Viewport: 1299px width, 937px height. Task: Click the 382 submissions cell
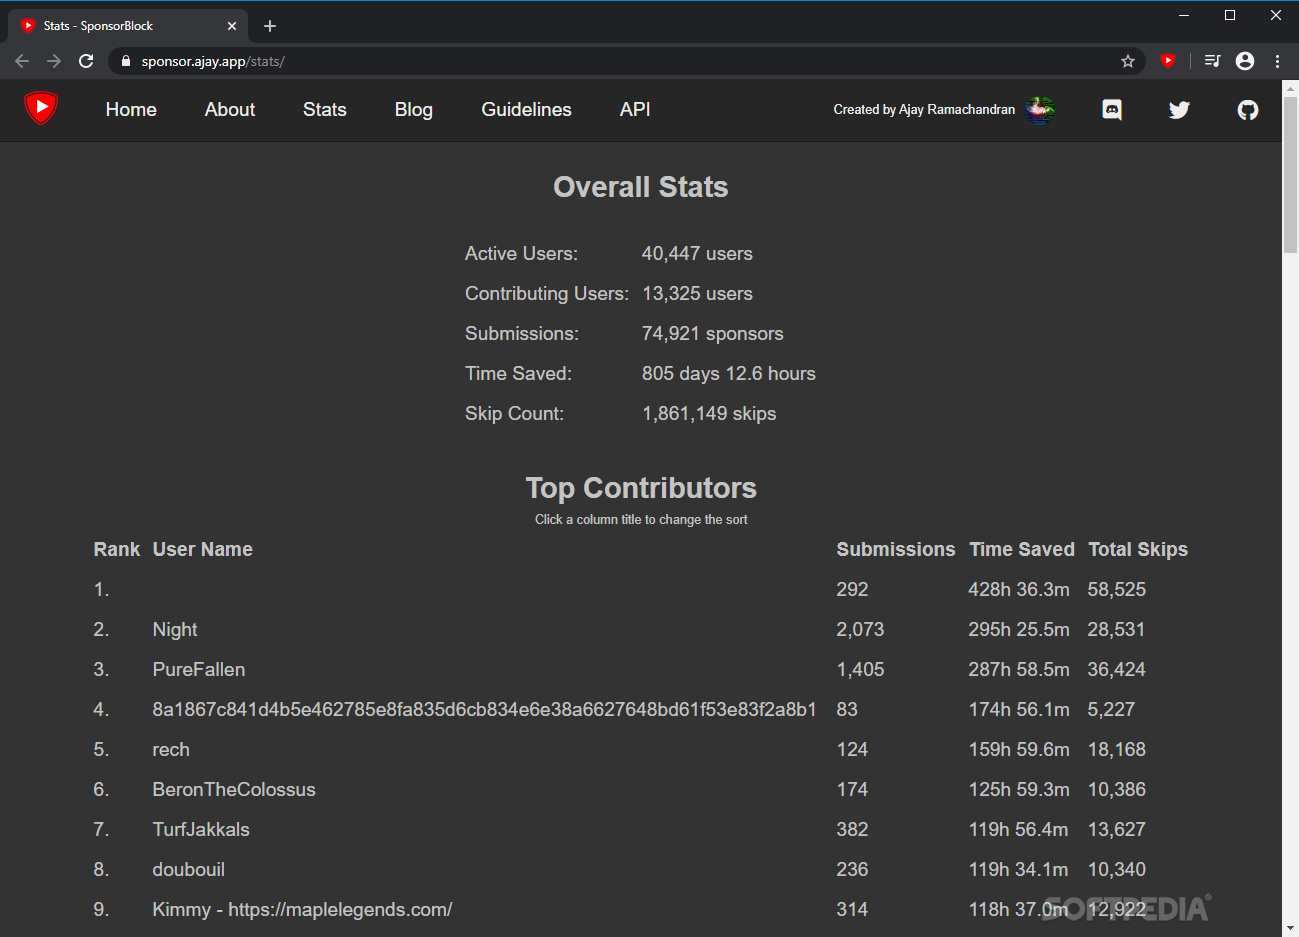[852, 830]
